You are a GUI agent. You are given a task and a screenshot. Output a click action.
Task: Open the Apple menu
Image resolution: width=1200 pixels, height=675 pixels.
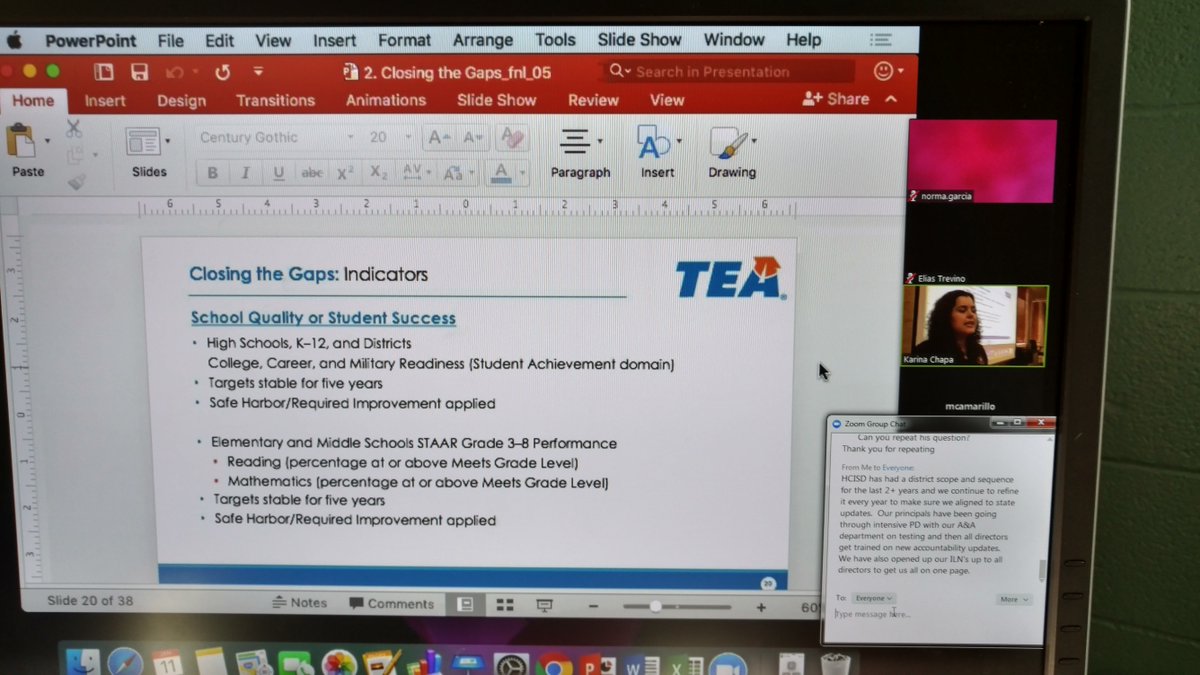(14, 41)
